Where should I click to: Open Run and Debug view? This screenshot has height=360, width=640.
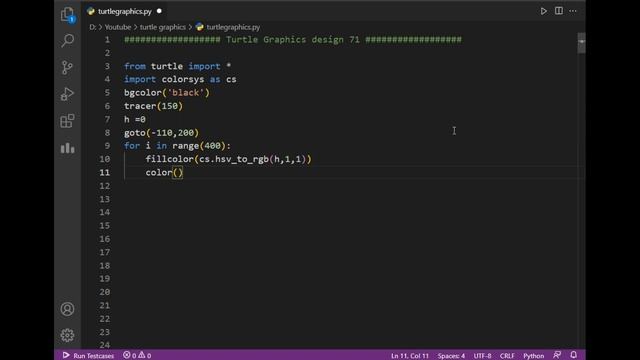pos(67,94)
